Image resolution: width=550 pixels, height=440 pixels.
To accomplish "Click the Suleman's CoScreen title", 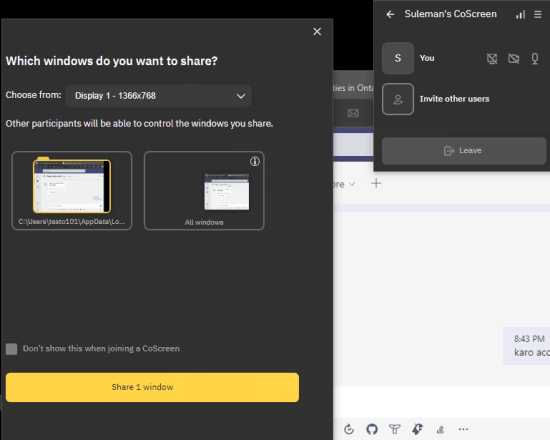I will 450,14.
